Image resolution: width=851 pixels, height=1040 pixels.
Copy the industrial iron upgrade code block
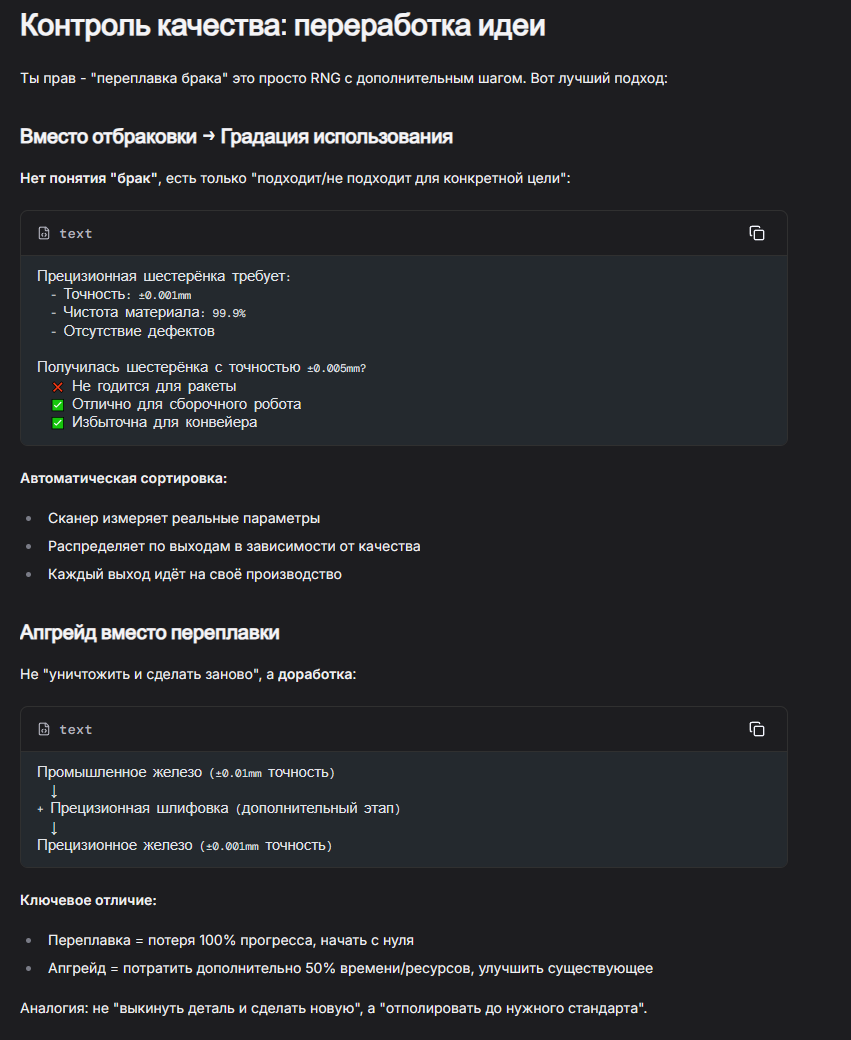click(x=757, y=729)
